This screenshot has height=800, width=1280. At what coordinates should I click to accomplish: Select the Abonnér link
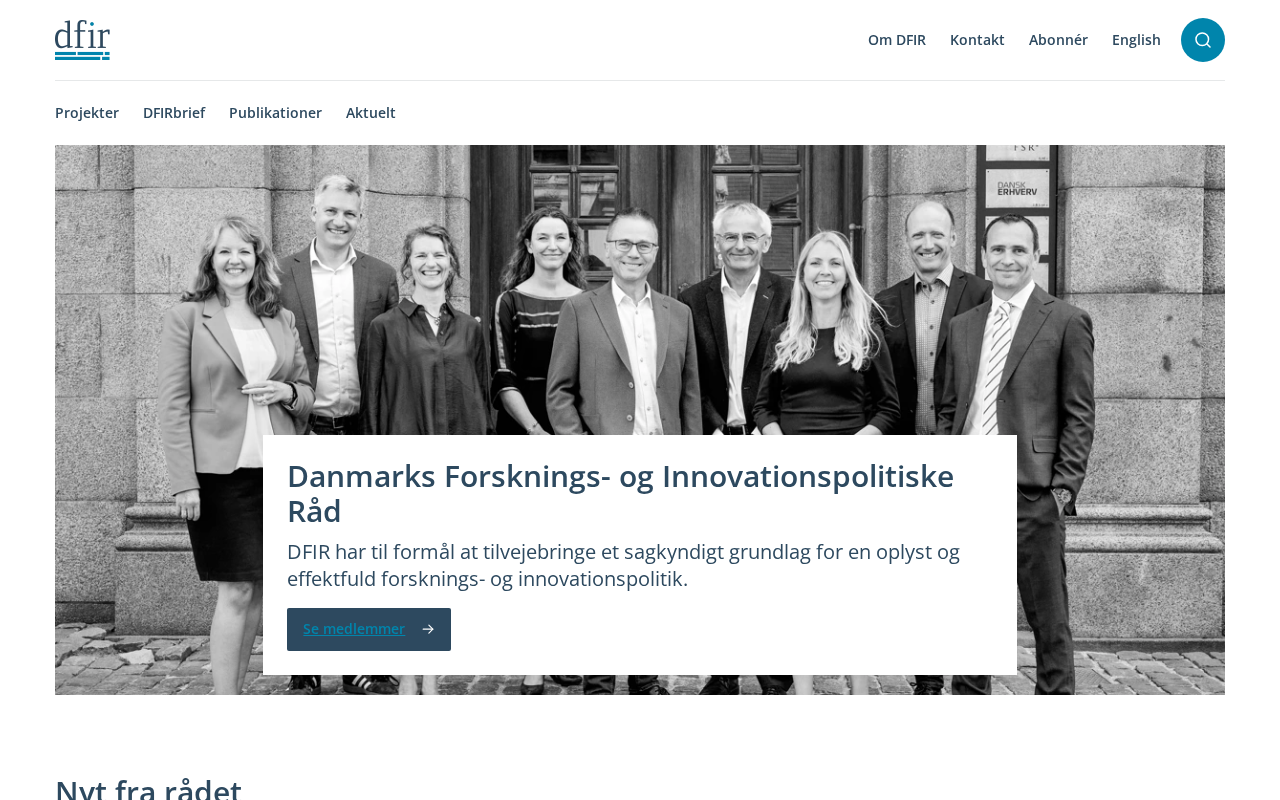coord(1058,40)
